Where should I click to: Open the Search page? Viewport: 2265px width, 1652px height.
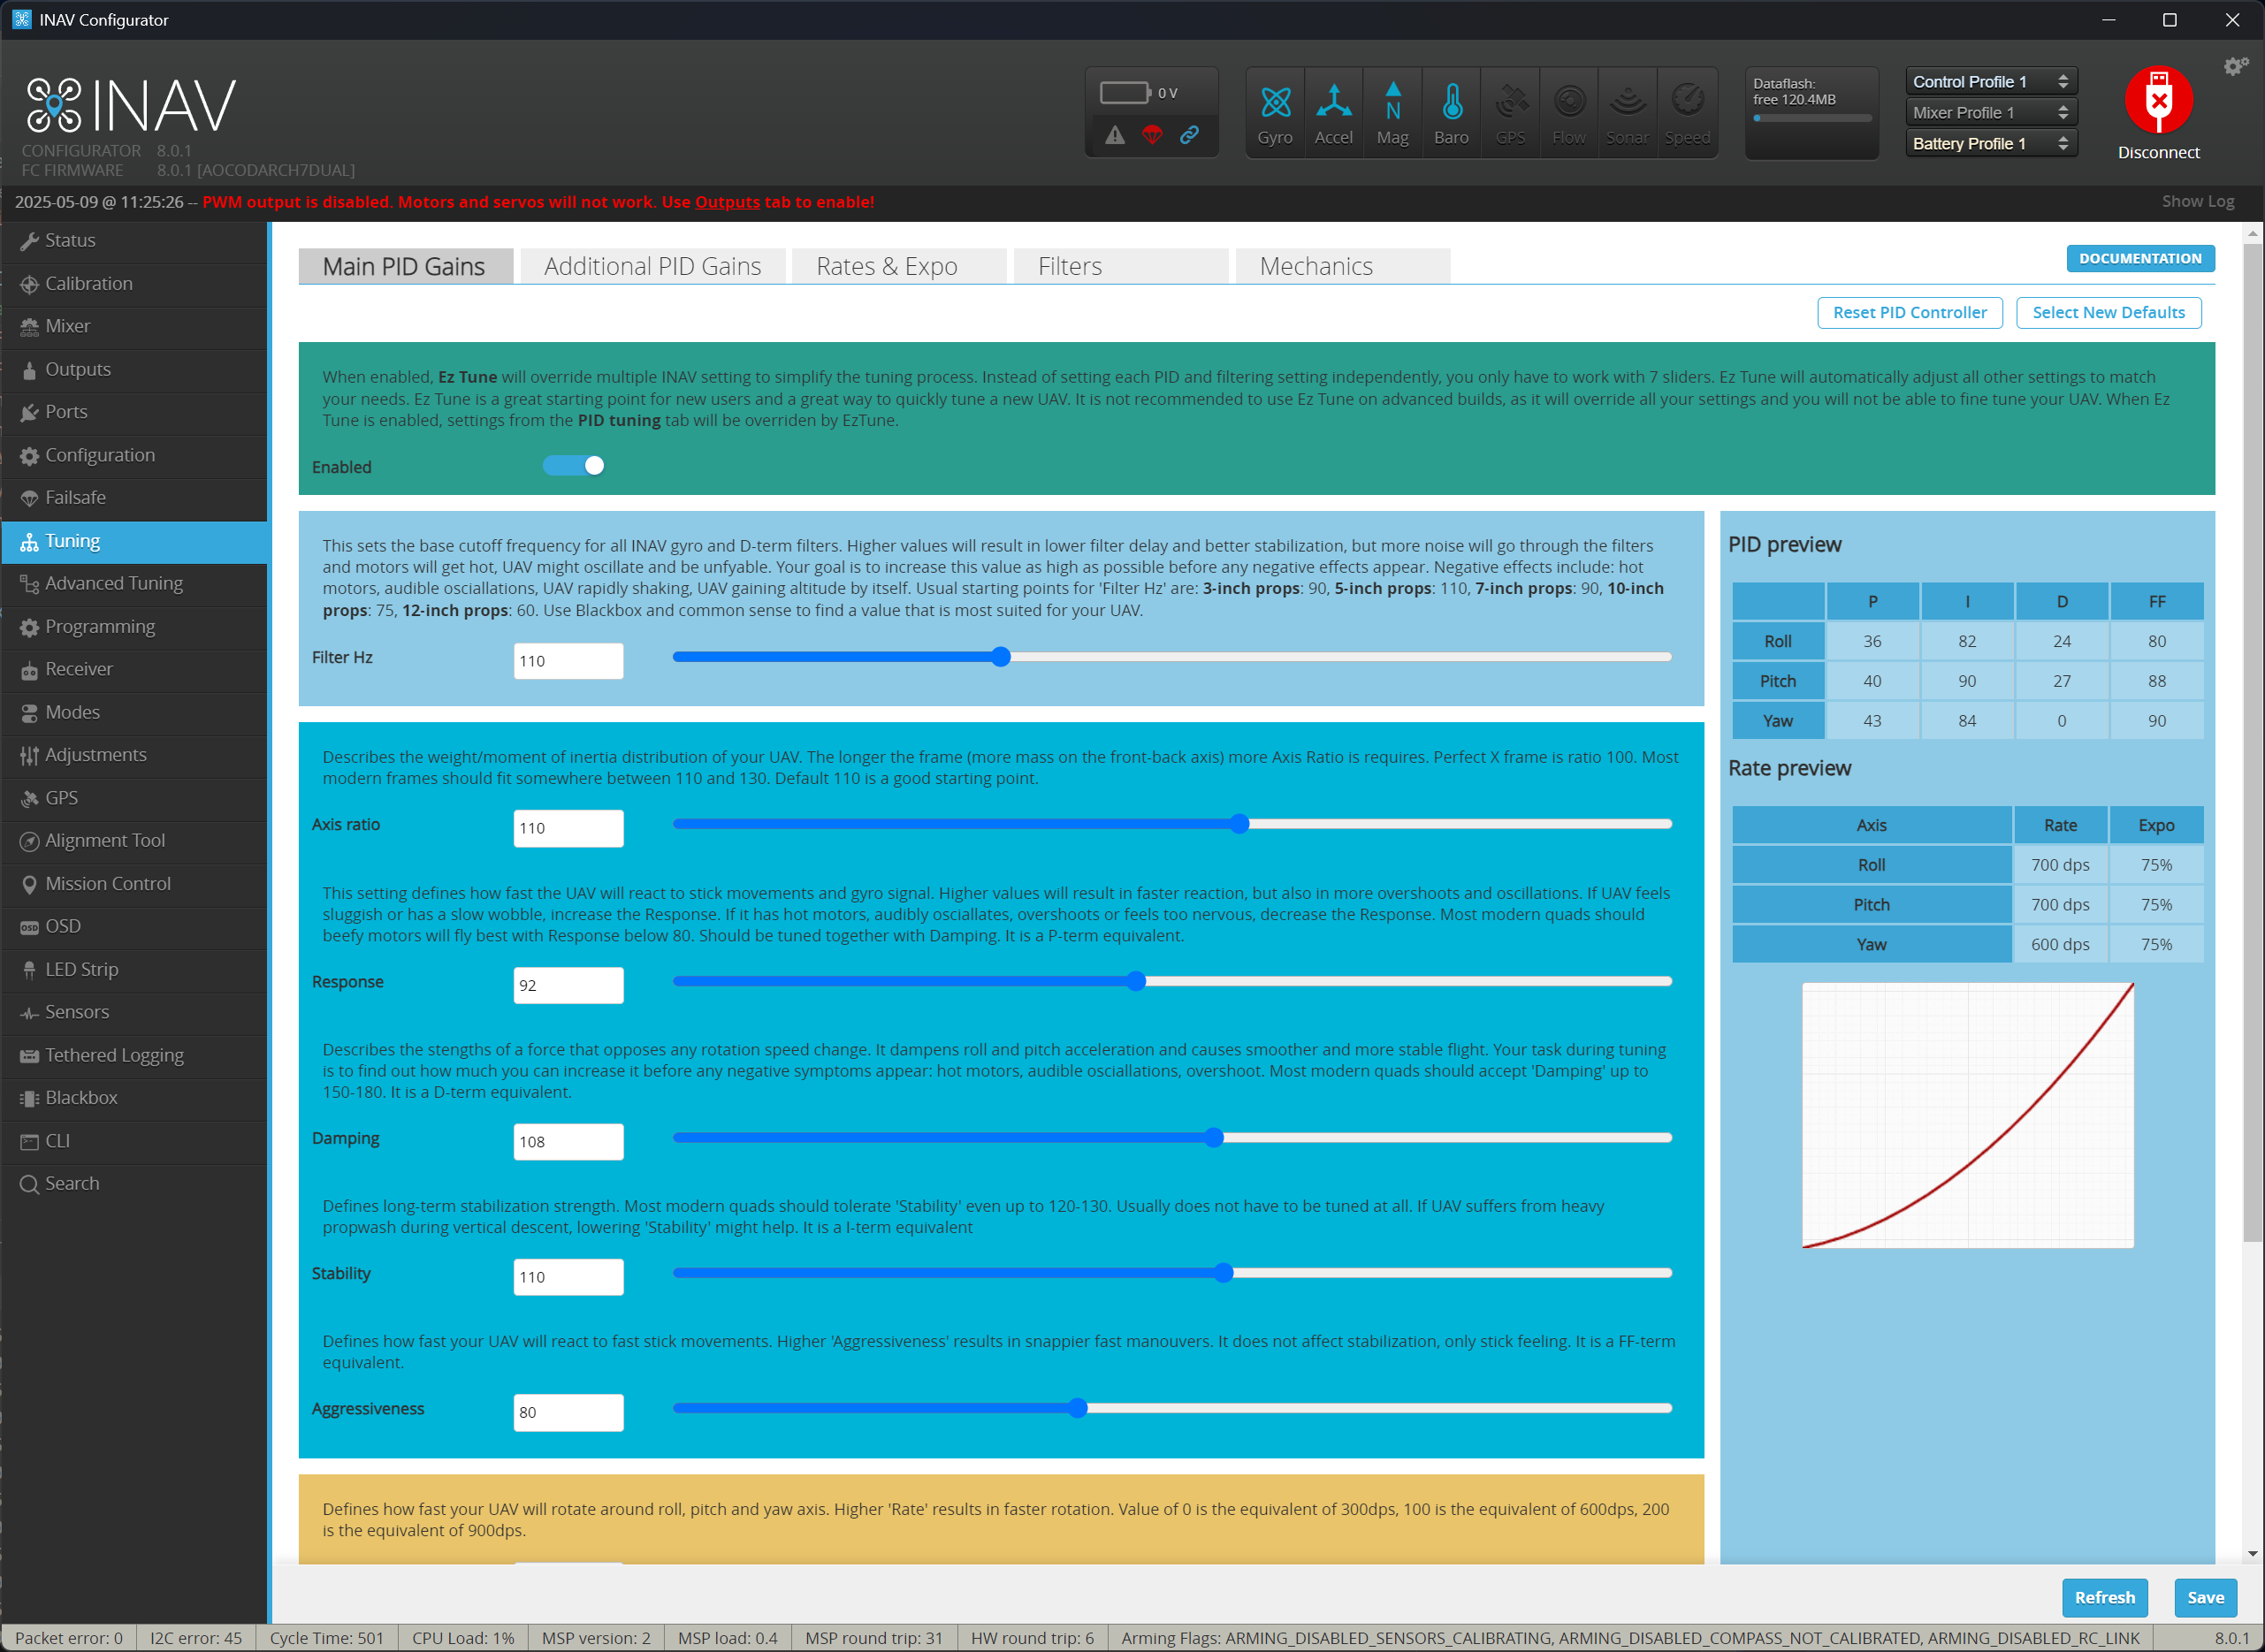tap(134, 1184)
